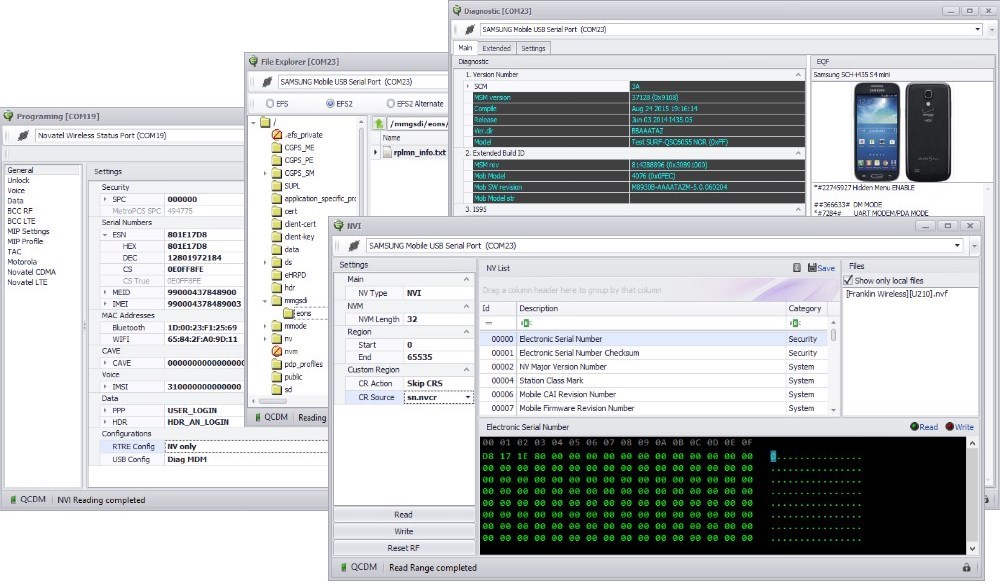
Task: Select the EFS radio button
Action: click(270, 103)
